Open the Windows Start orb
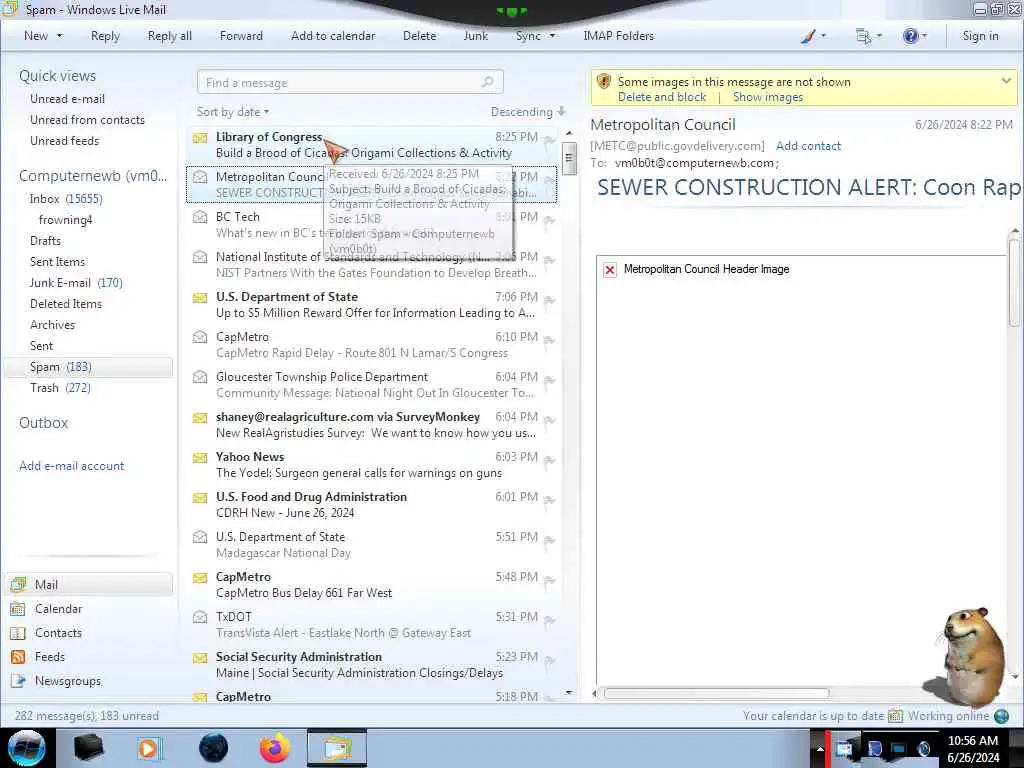The image size is (1024, 768). point(27,748)
